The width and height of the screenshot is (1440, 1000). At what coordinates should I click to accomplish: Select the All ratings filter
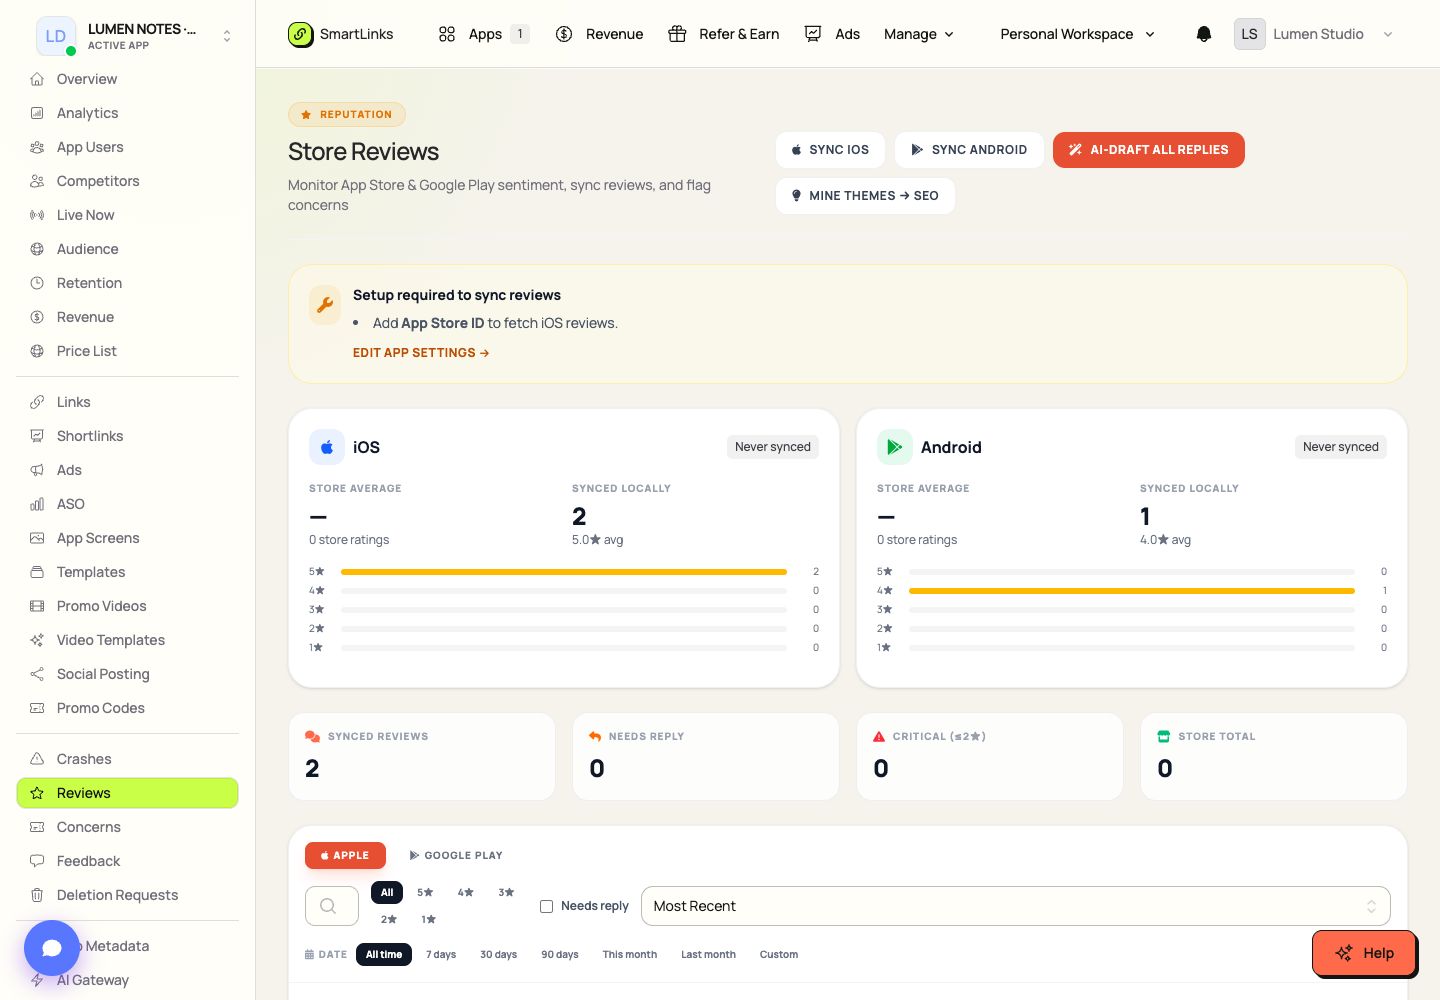pyautogui.click(x=387, y=892)
